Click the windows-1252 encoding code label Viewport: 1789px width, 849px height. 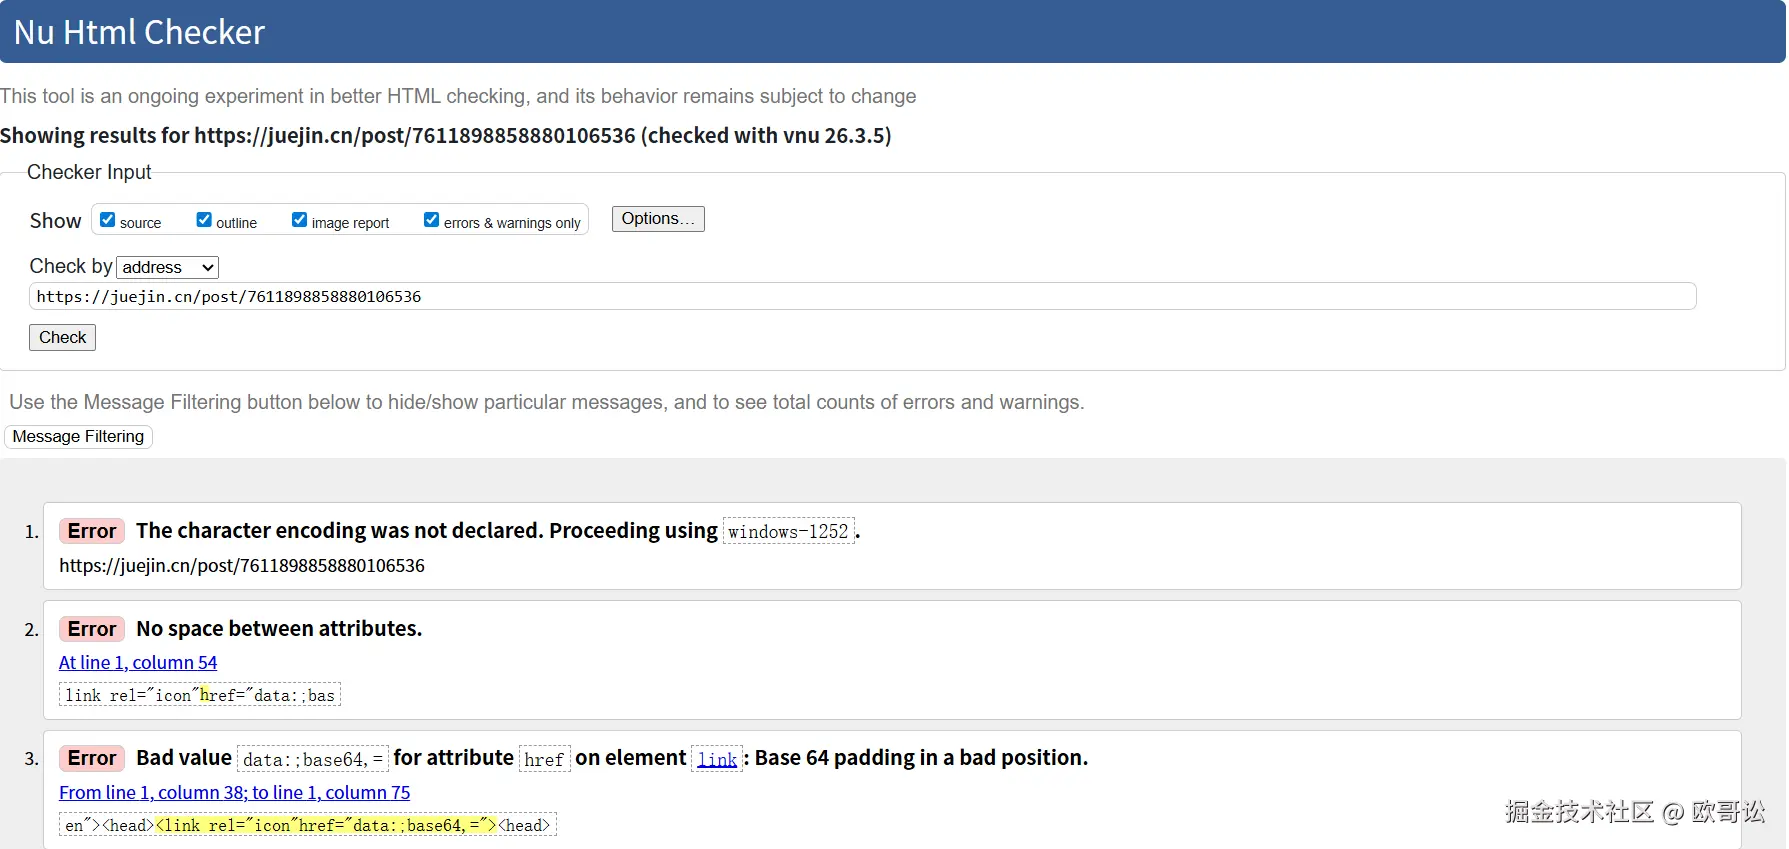pos(788,531)
